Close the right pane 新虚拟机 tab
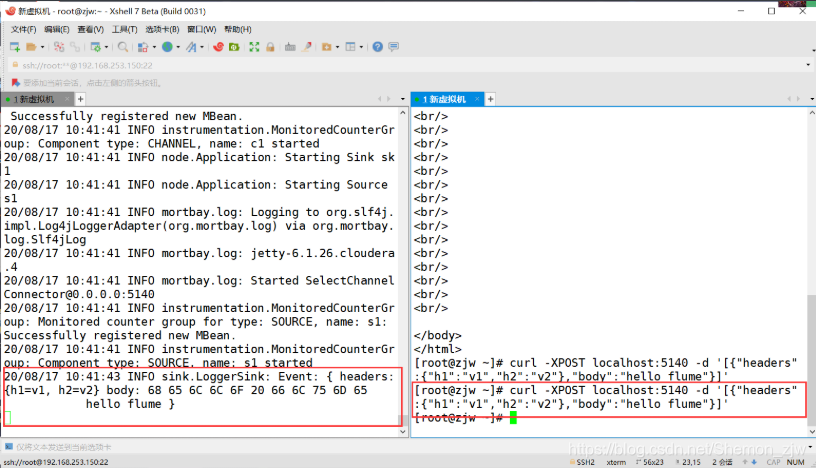 click(x=477, y=99)
